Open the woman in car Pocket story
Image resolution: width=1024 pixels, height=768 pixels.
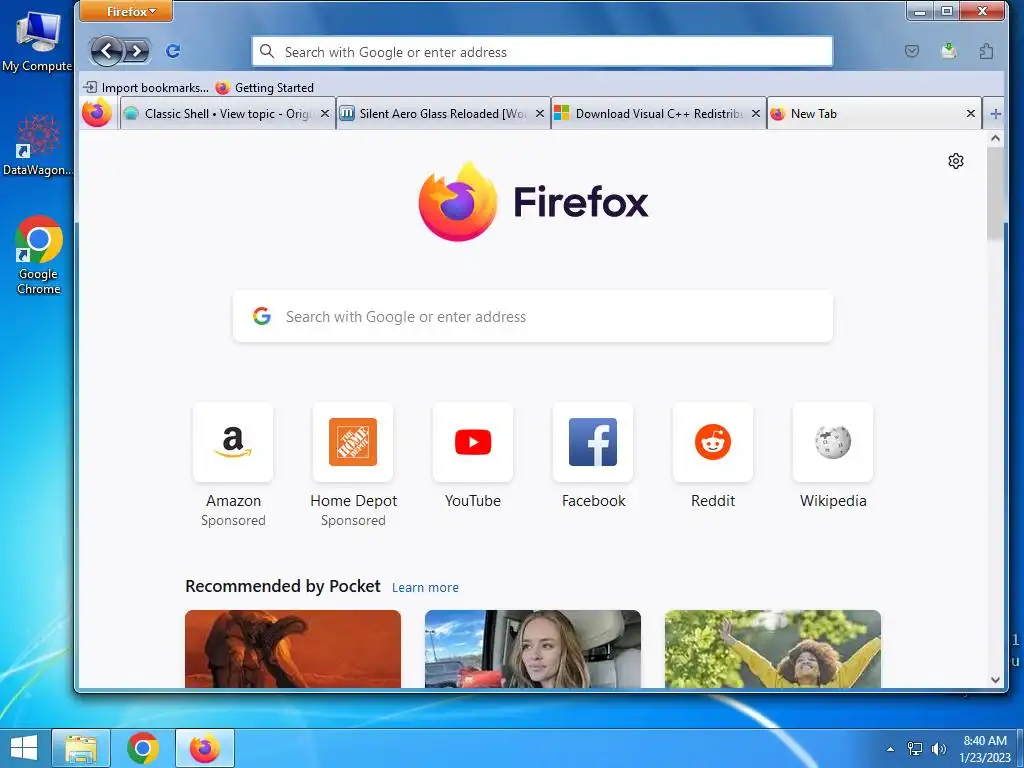click(x=532, y=648)
